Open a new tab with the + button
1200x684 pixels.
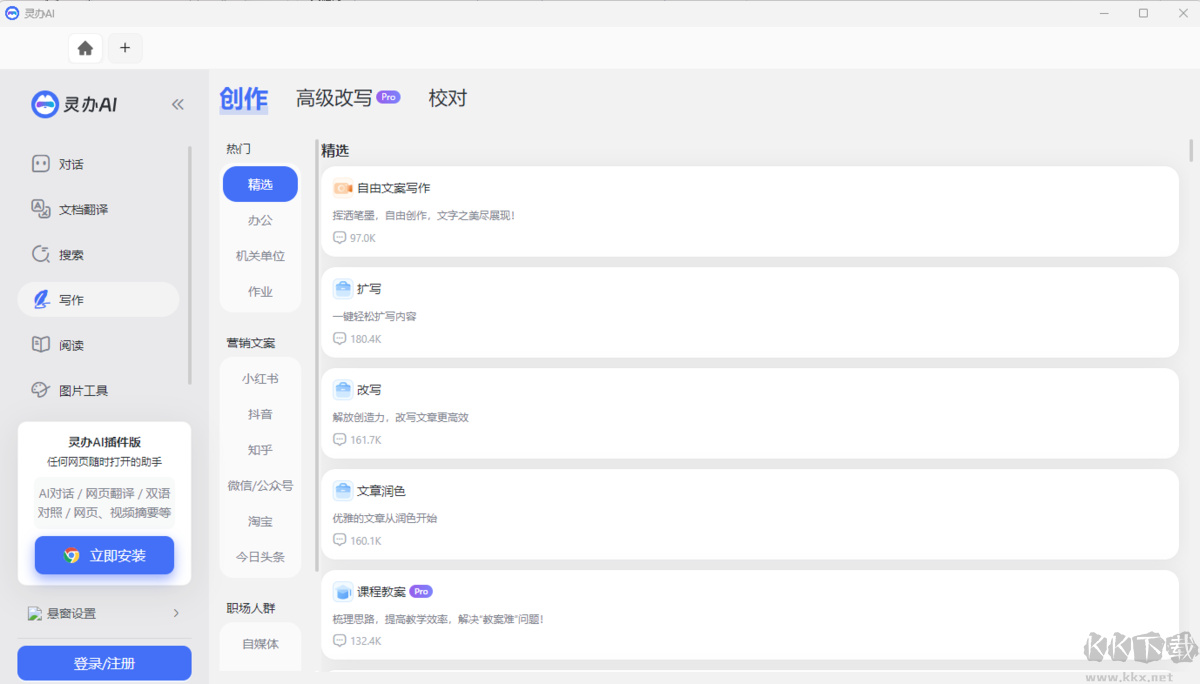click(x=125, y=47)
